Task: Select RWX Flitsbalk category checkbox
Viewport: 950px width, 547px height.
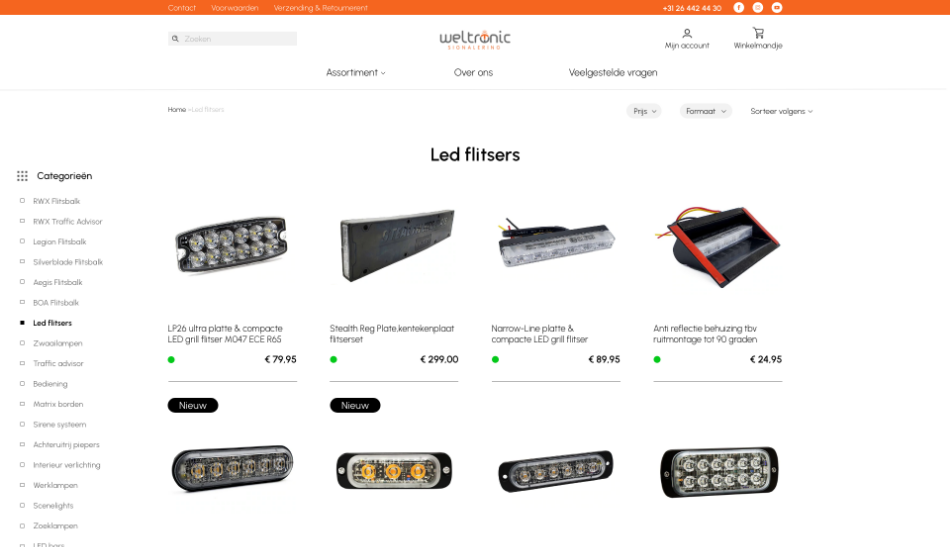Action: [22, 201]
